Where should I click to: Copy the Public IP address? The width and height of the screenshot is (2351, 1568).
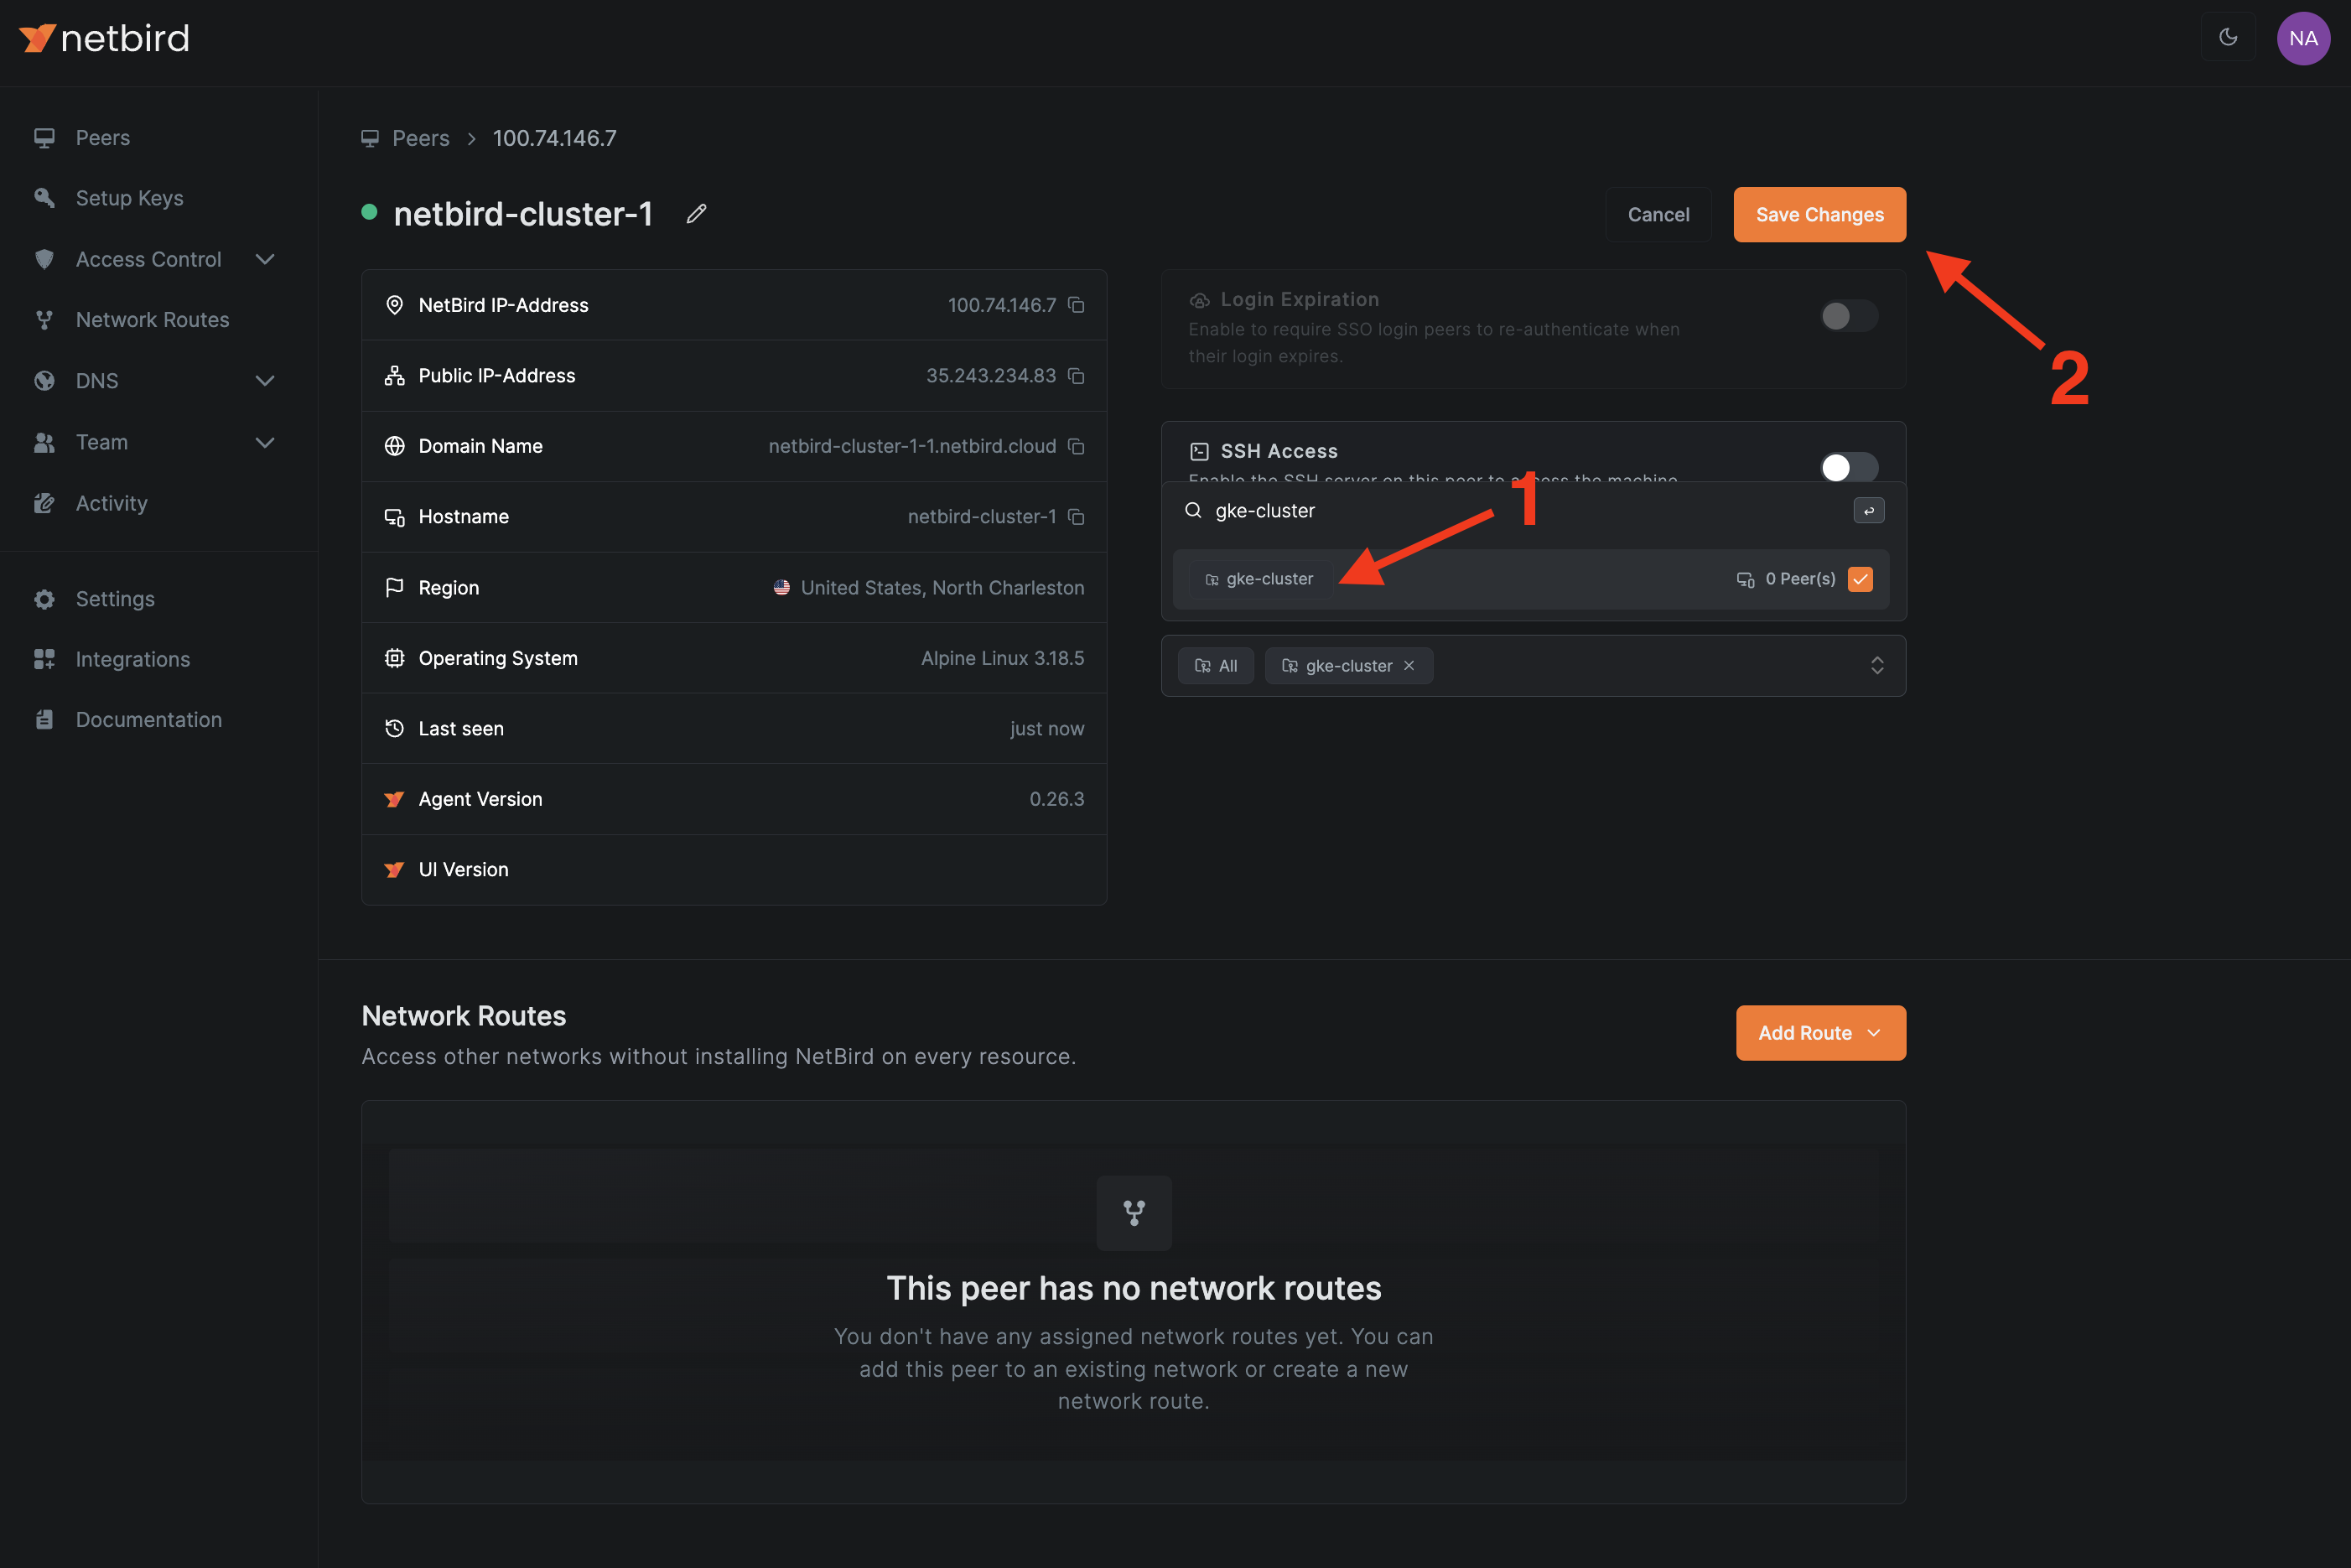[1077, 376]
